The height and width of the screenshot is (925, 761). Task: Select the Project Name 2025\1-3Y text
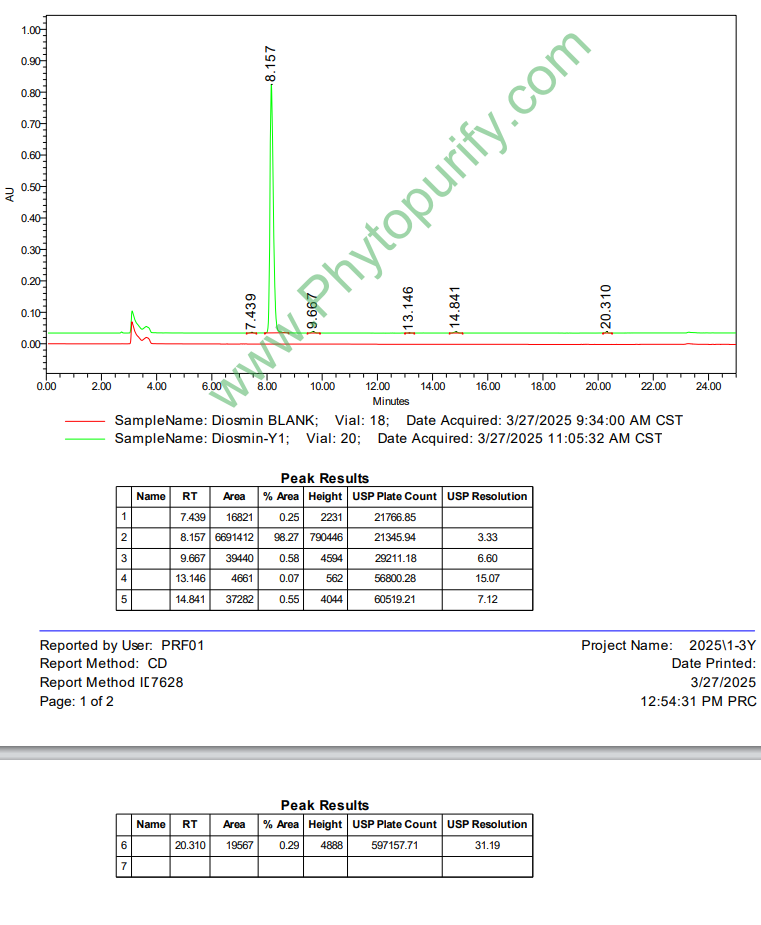(668, 646)
